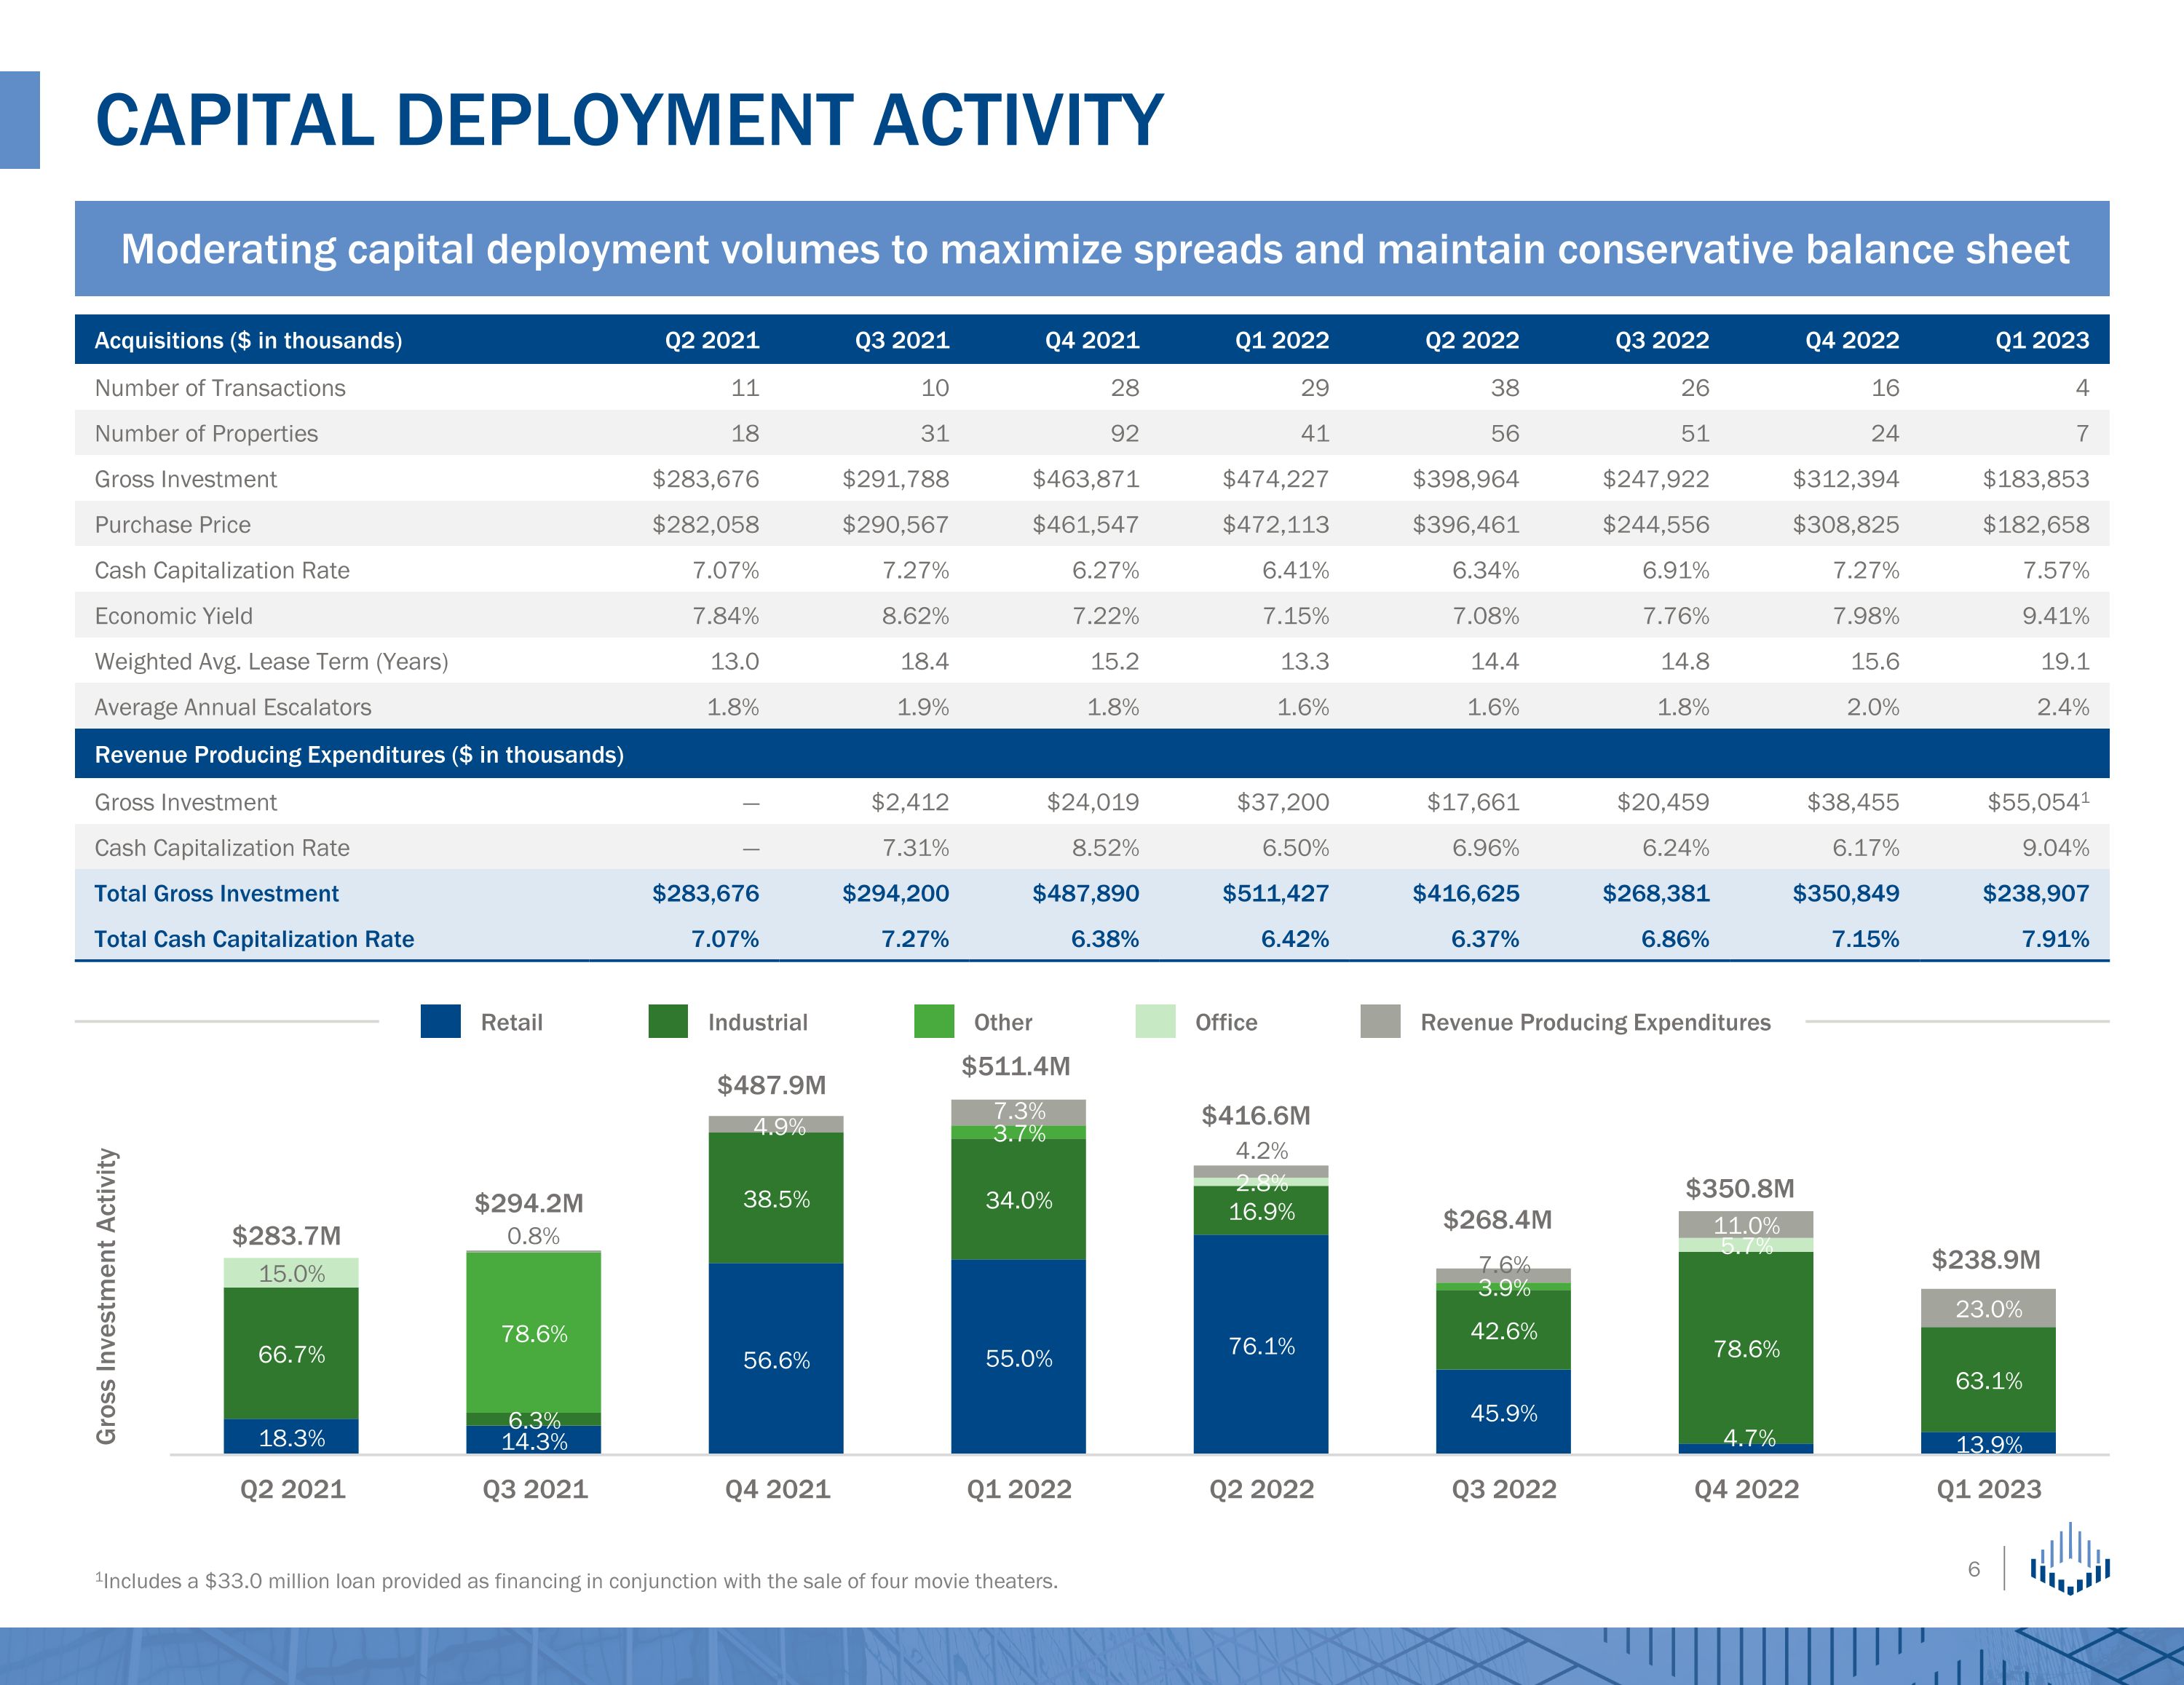Click the Industrial legend color swatch
The height and width of the screenshot is (1685, 2184).
click(668, 1021)
